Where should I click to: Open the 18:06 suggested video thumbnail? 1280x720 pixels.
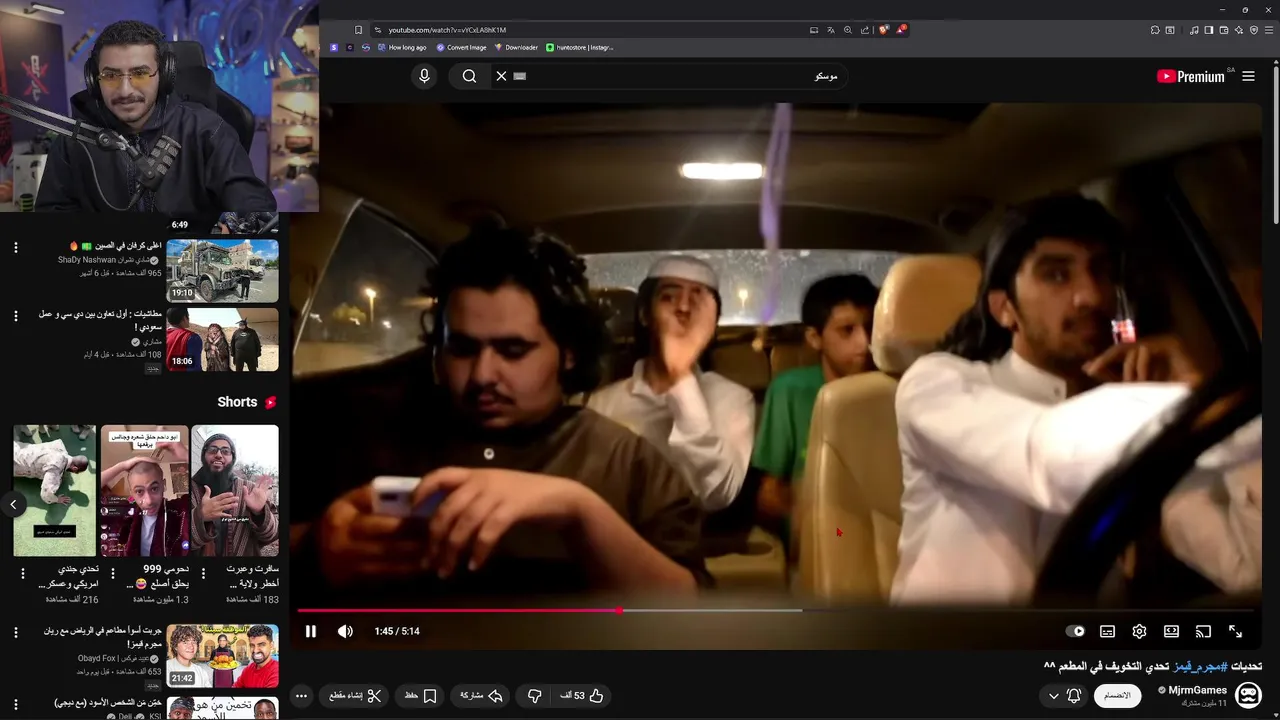[222, 339]
